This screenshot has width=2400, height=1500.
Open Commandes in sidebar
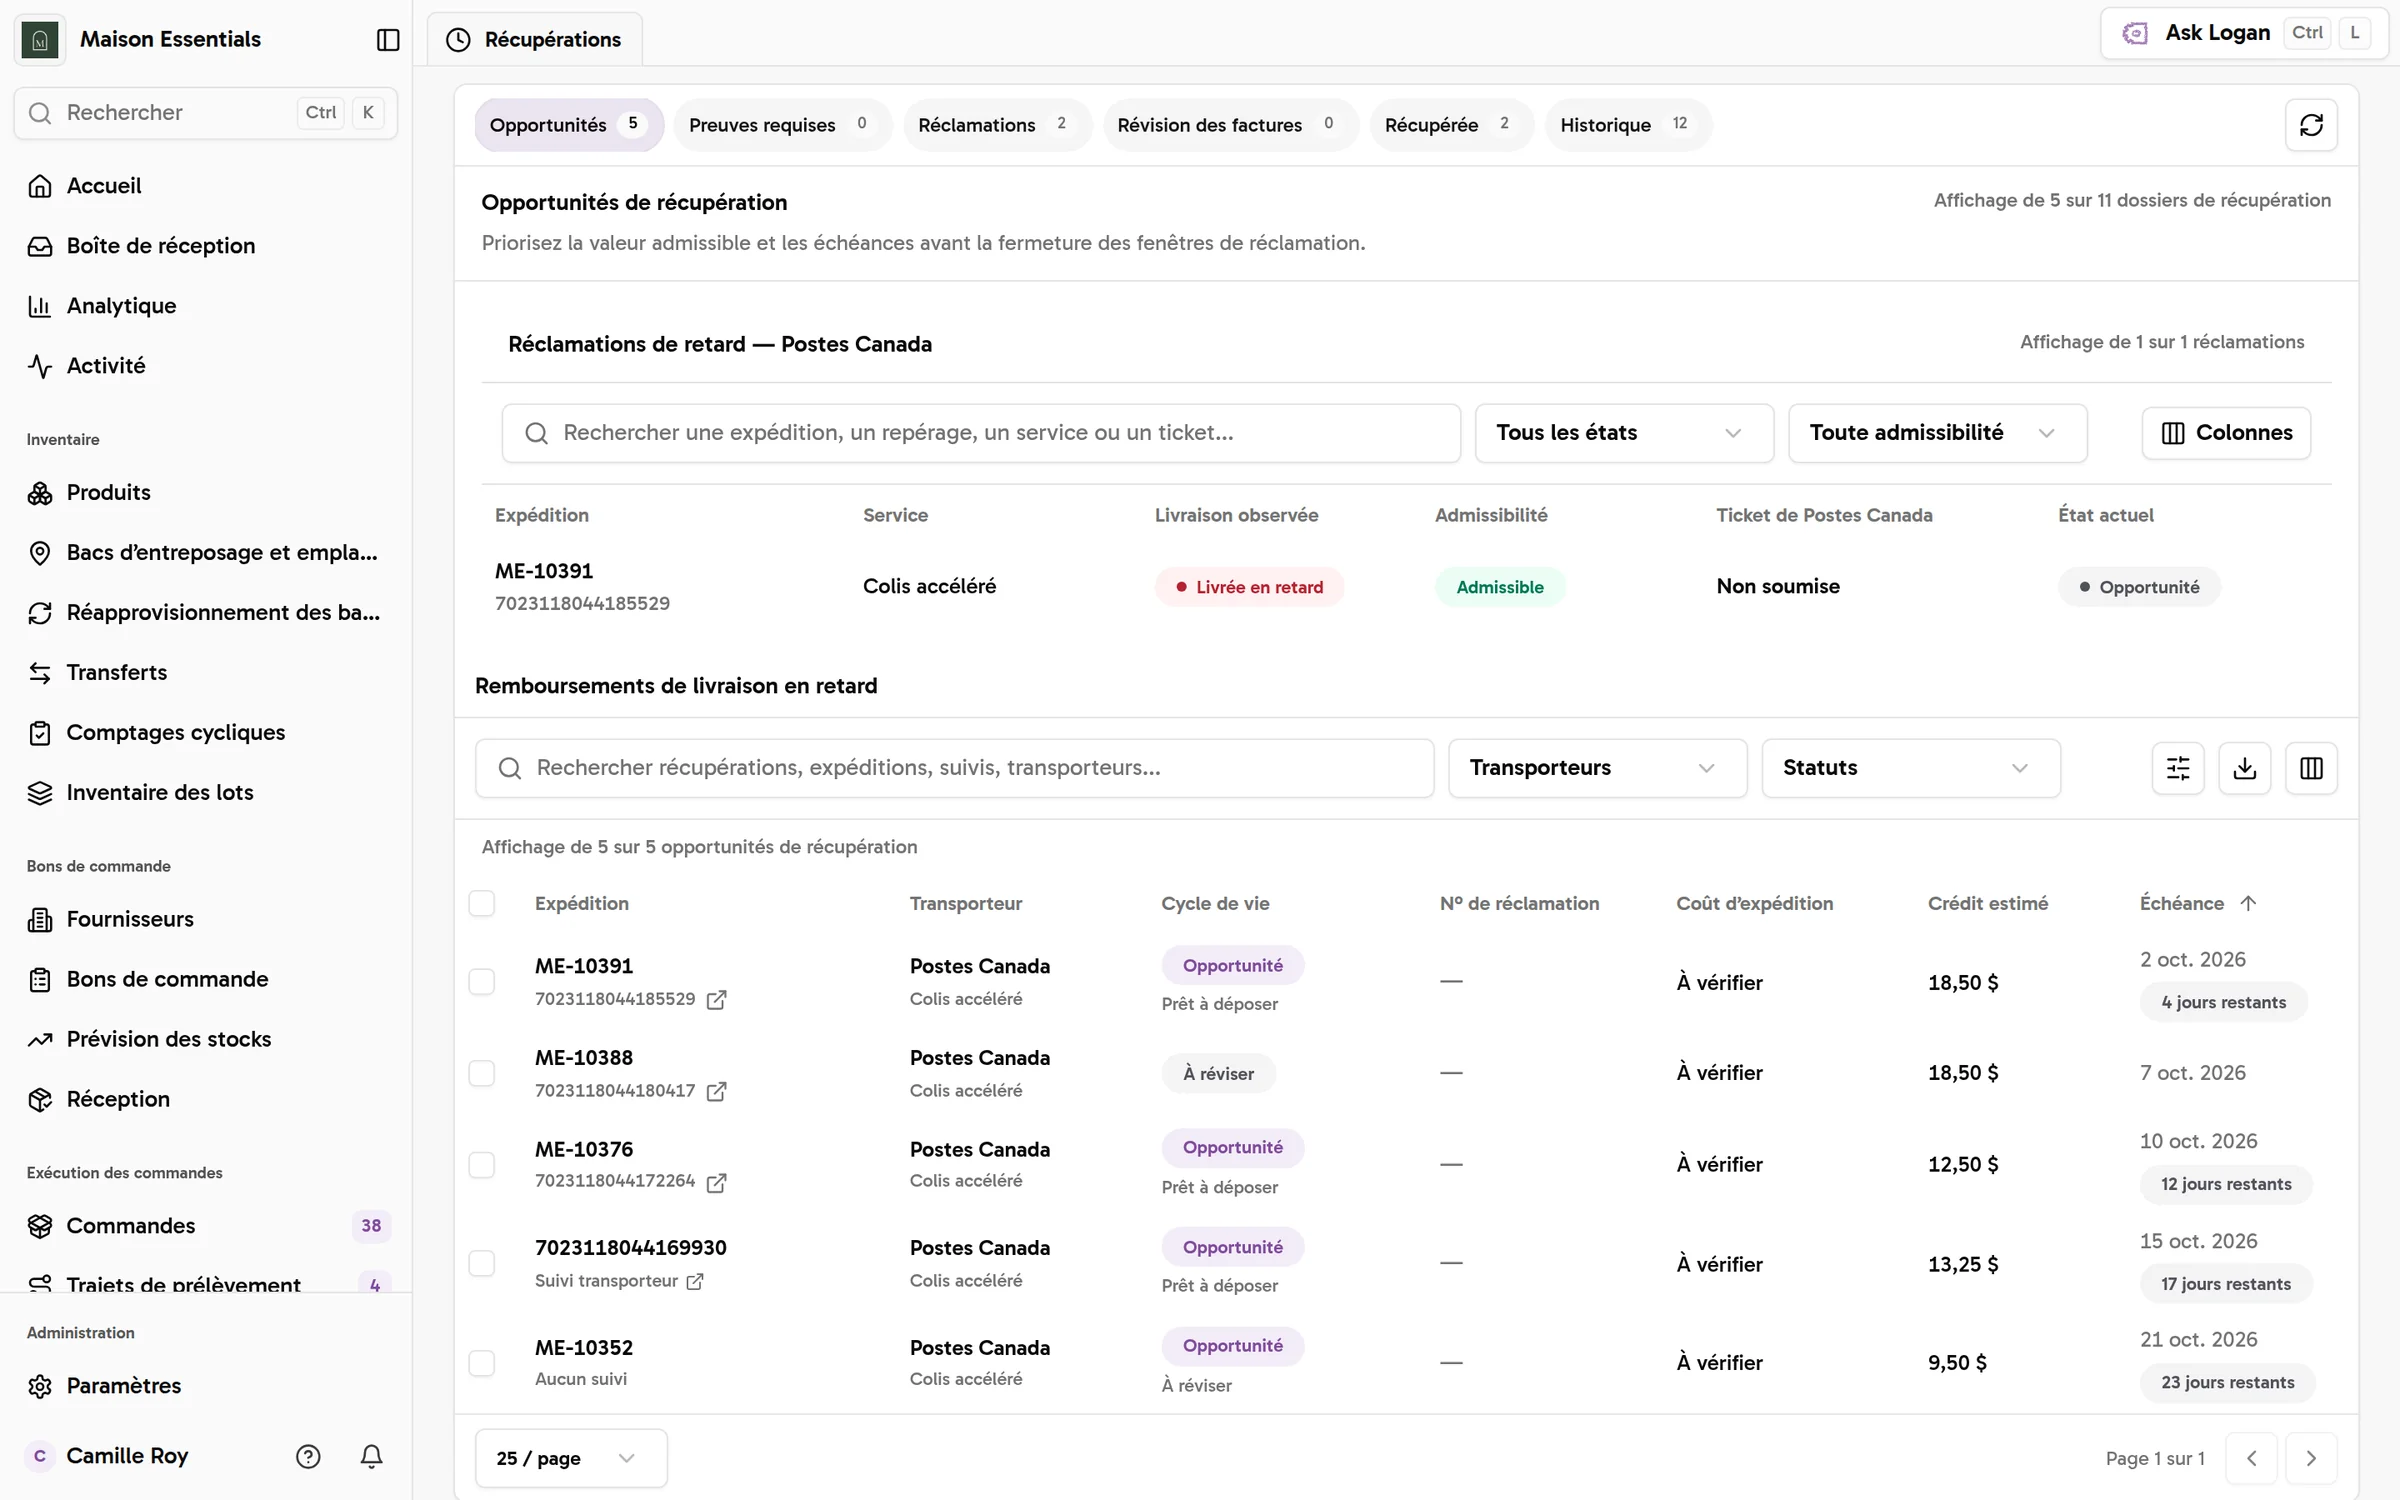click(206, 1226)
